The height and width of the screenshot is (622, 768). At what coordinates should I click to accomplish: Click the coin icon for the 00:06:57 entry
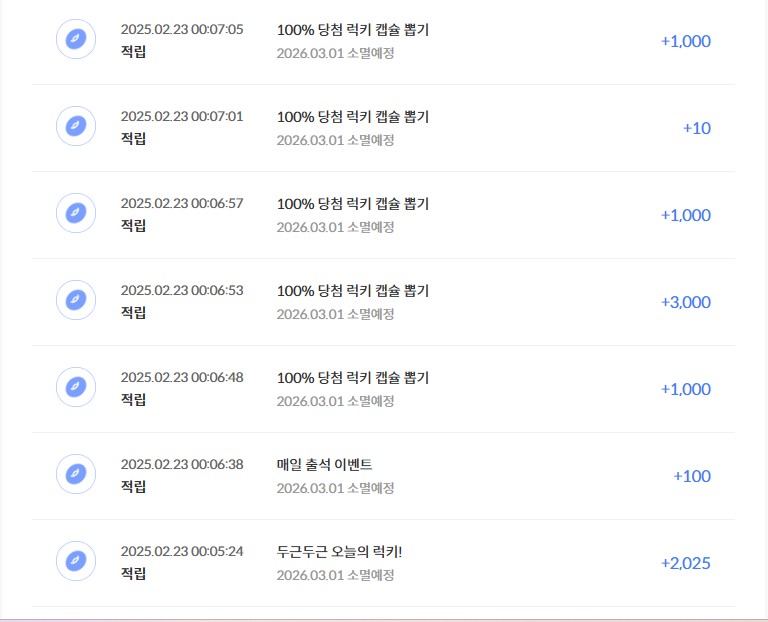76,213
